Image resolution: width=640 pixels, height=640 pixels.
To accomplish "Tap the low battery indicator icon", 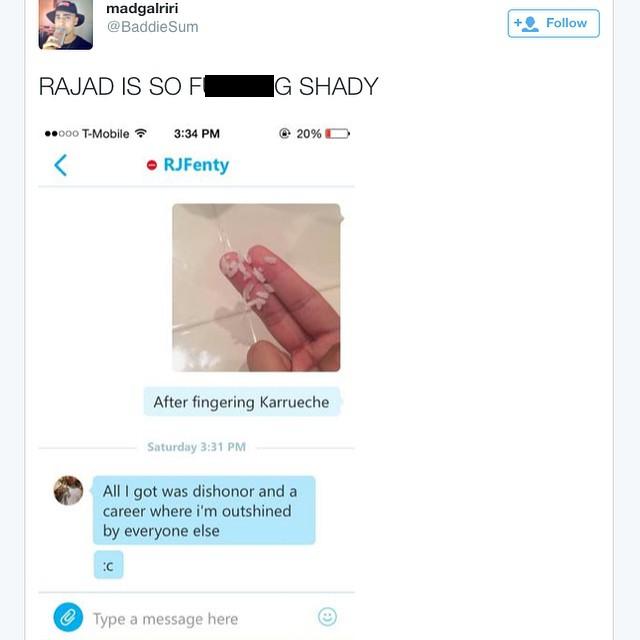I will pyautogui.click(x=338, y=133).
